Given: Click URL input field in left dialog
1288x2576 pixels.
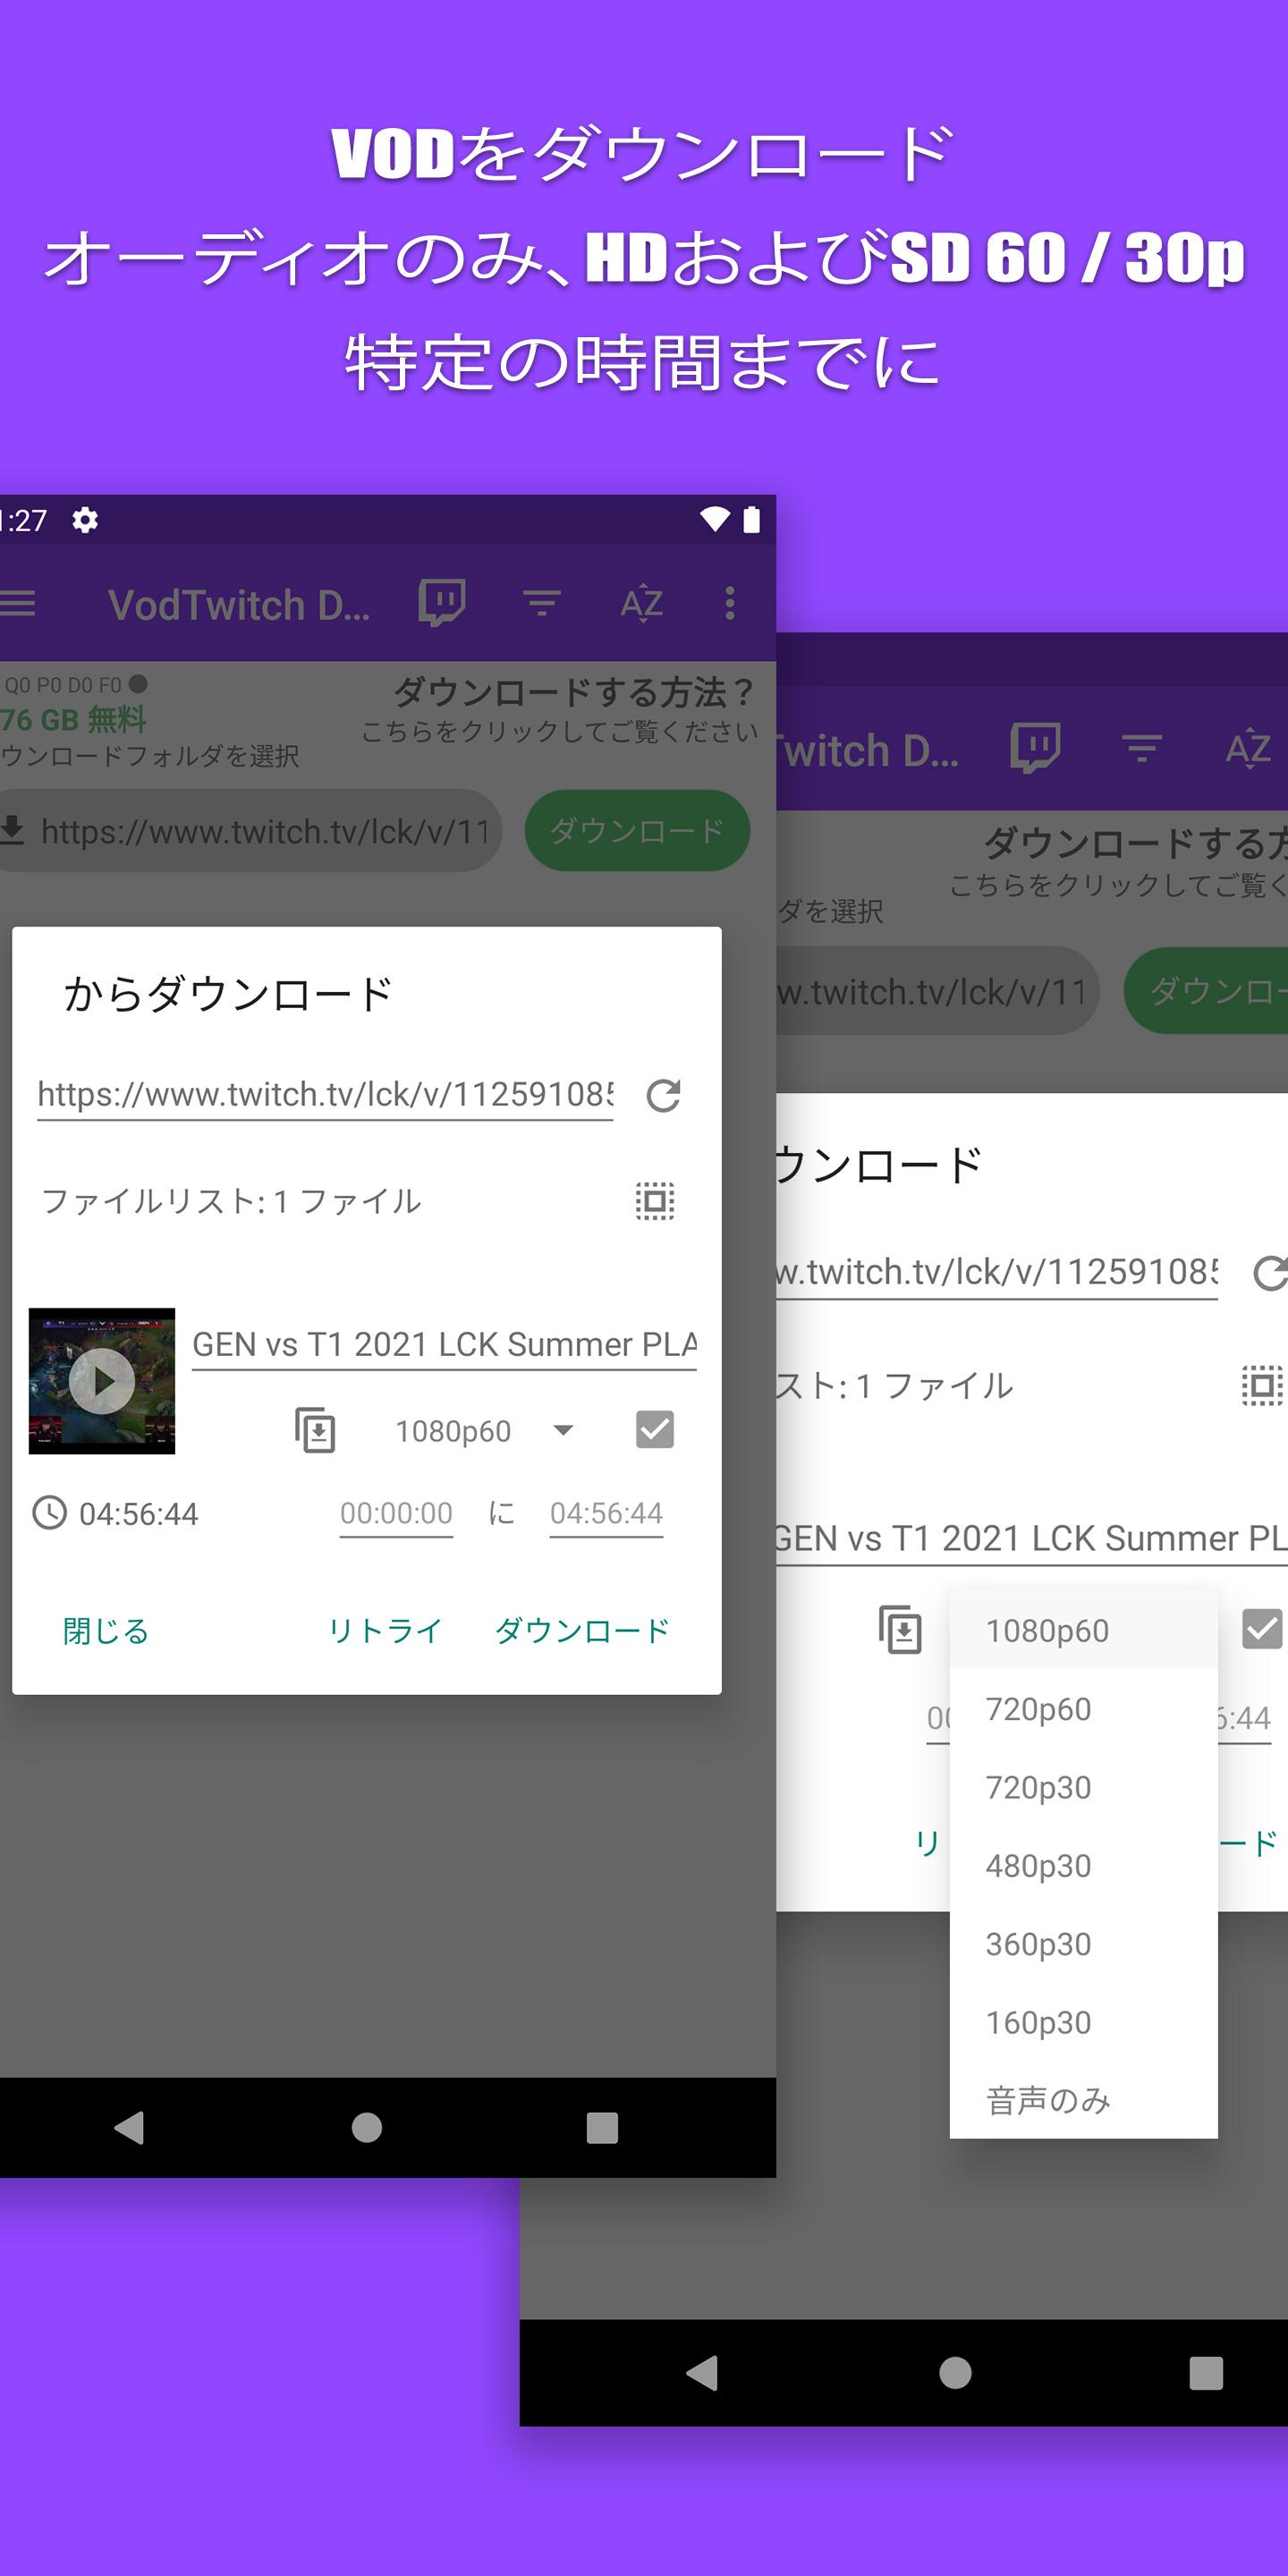Looking at the screenshot, I should [x=325, y=1095].
